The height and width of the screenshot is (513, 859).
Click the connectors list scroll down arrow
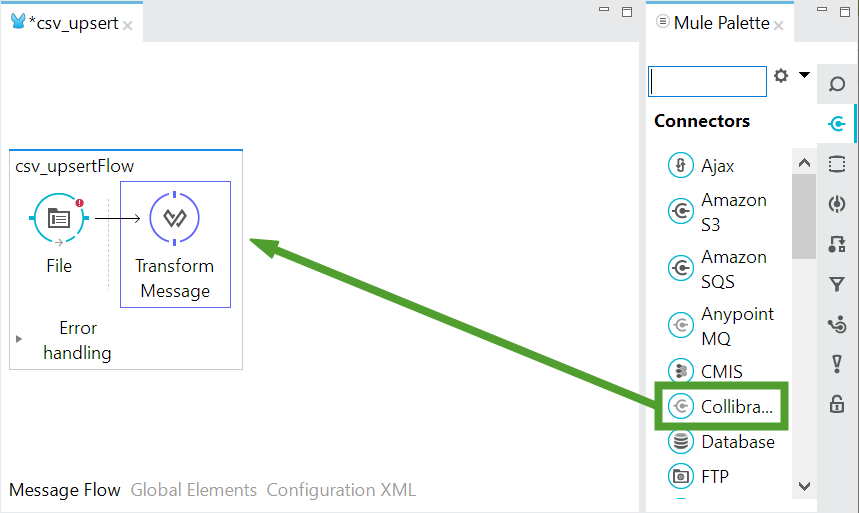coord(804,486)
